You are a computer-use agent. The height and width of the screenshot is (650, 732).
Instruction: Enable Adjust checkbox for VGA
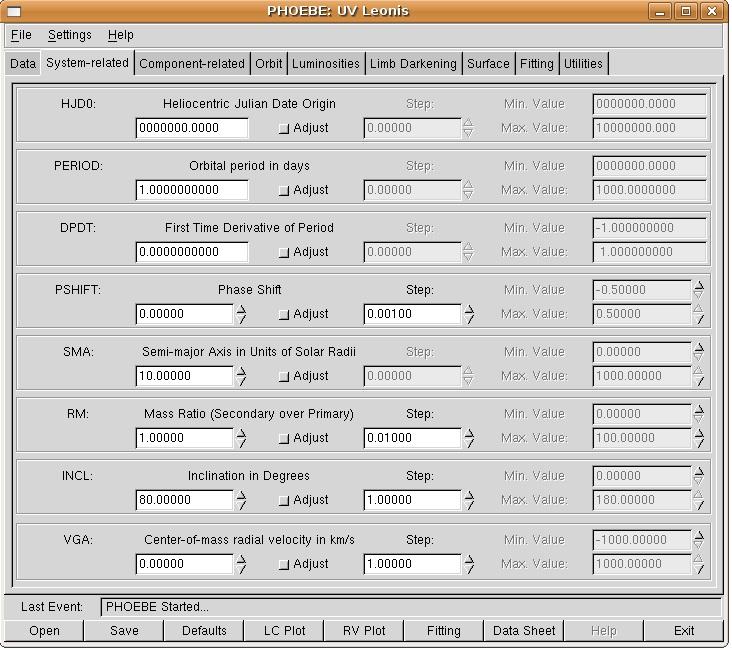[x=284, y=565]
